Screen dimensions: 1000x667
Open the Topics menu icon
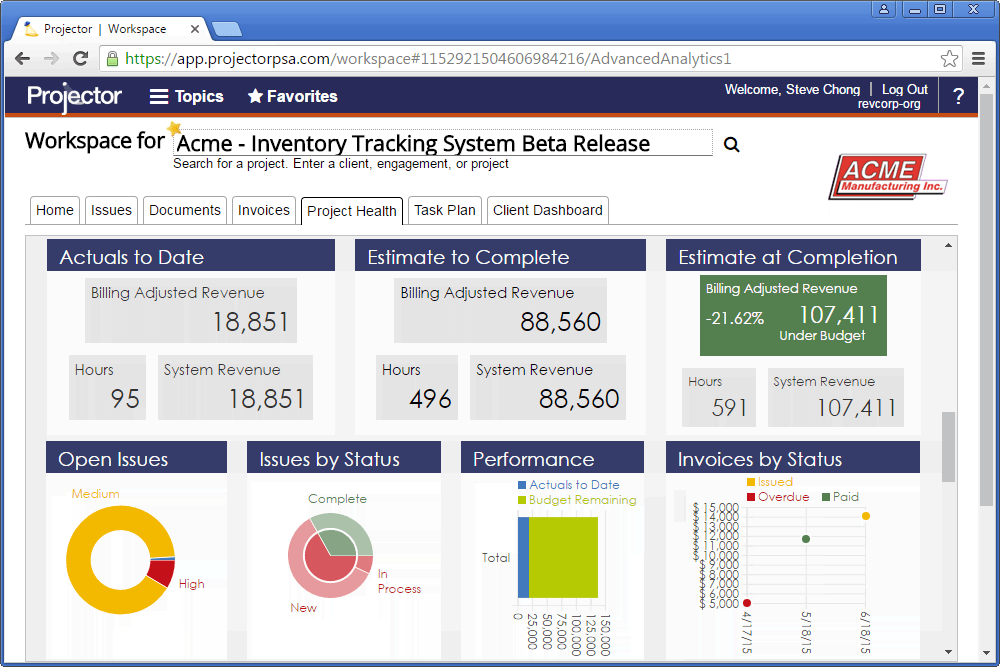[159, 96]
